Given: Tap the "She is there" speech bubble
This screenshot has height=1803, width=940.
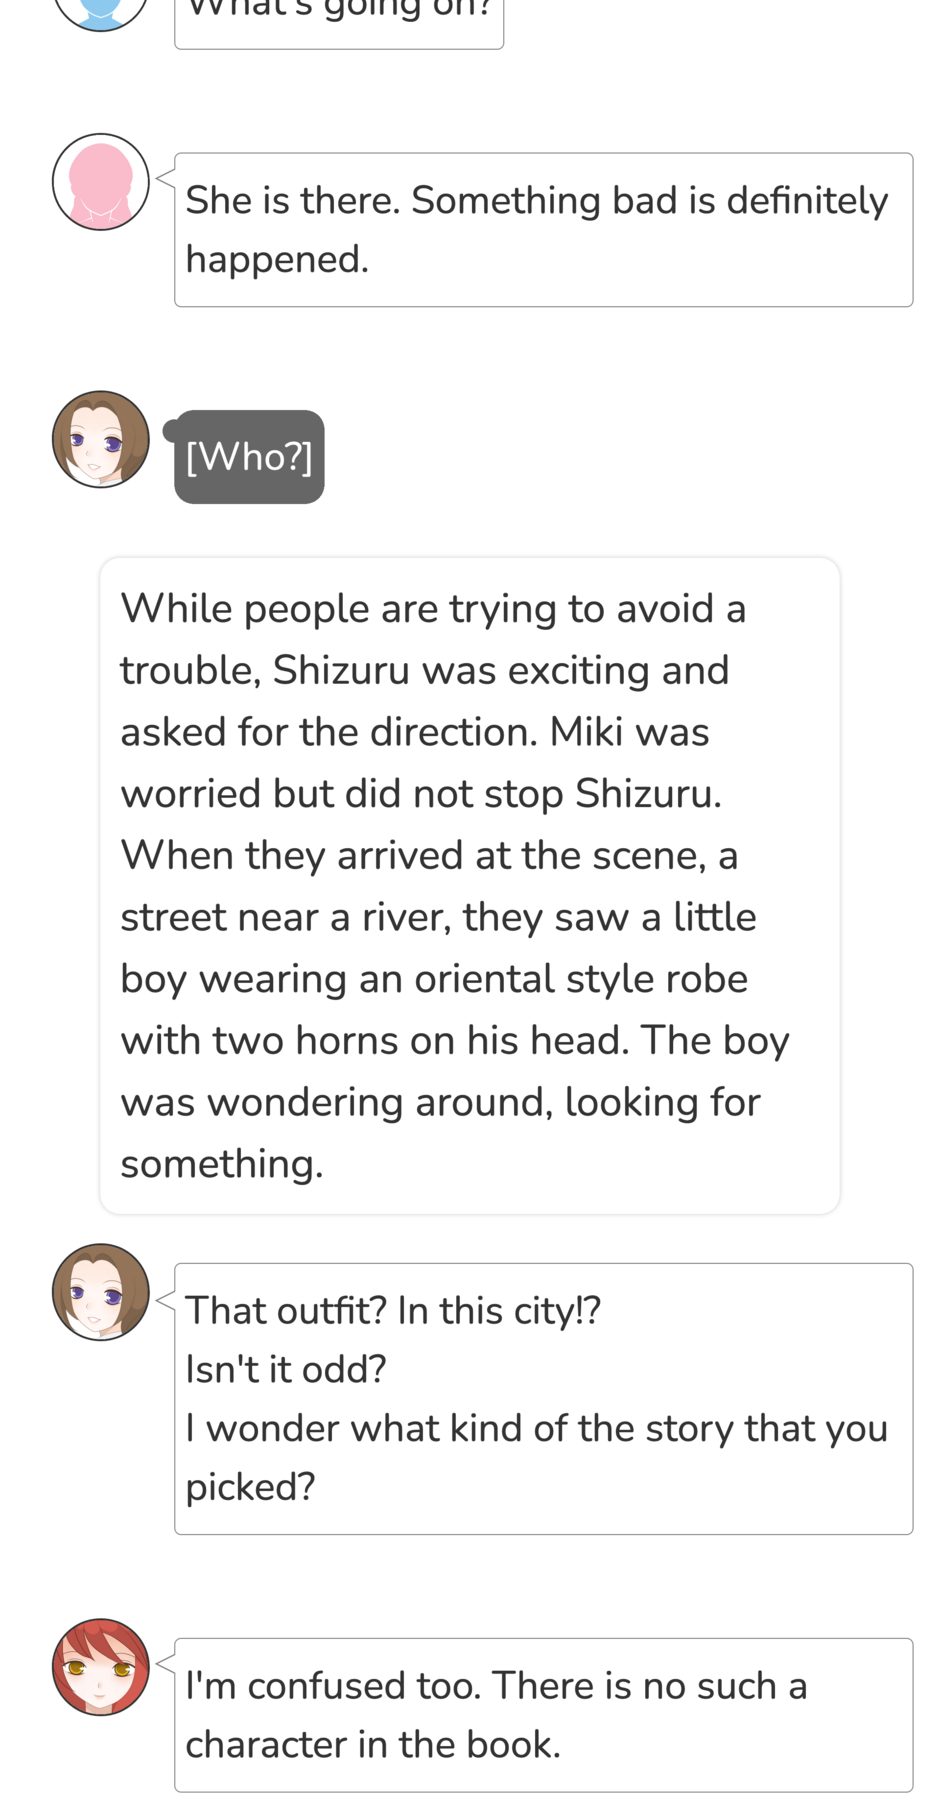Looking at the screenshot, I should pos(543,229).
